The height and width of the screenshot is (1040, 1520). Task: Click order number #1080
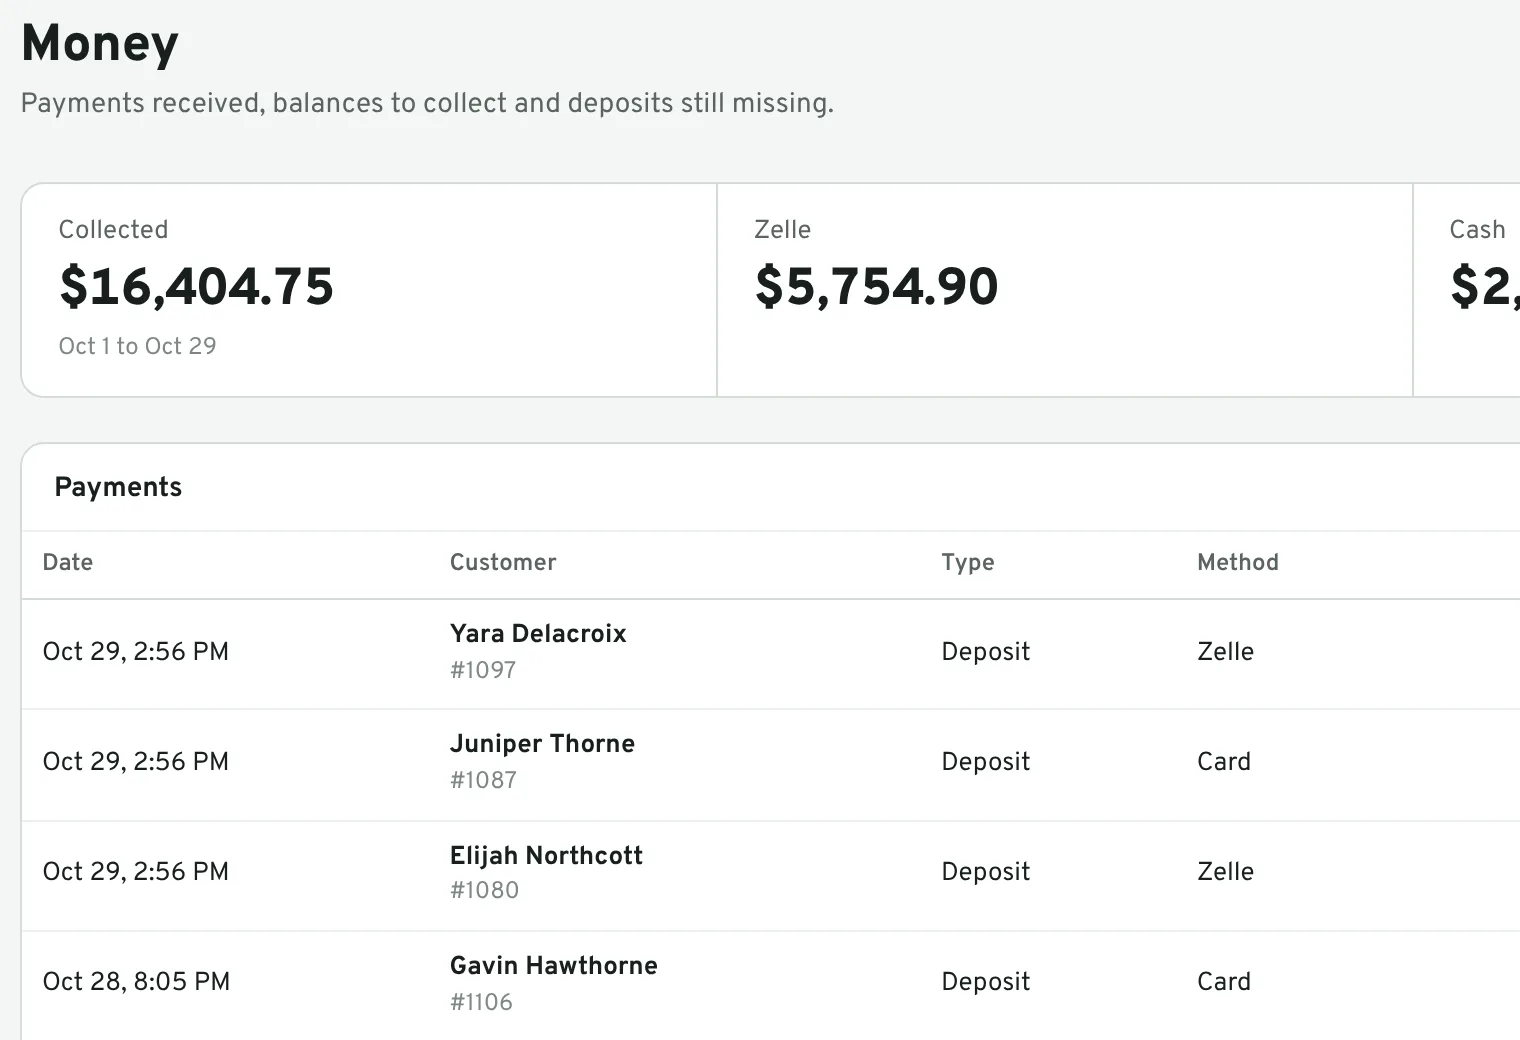(x=484, y=890)
